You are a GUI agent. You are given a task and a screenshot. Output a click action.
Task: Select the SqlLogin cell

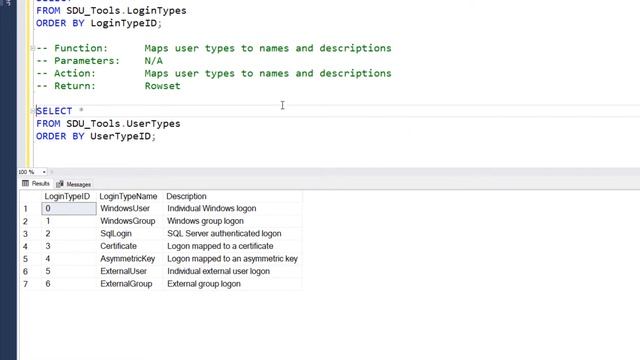[130, 234]
